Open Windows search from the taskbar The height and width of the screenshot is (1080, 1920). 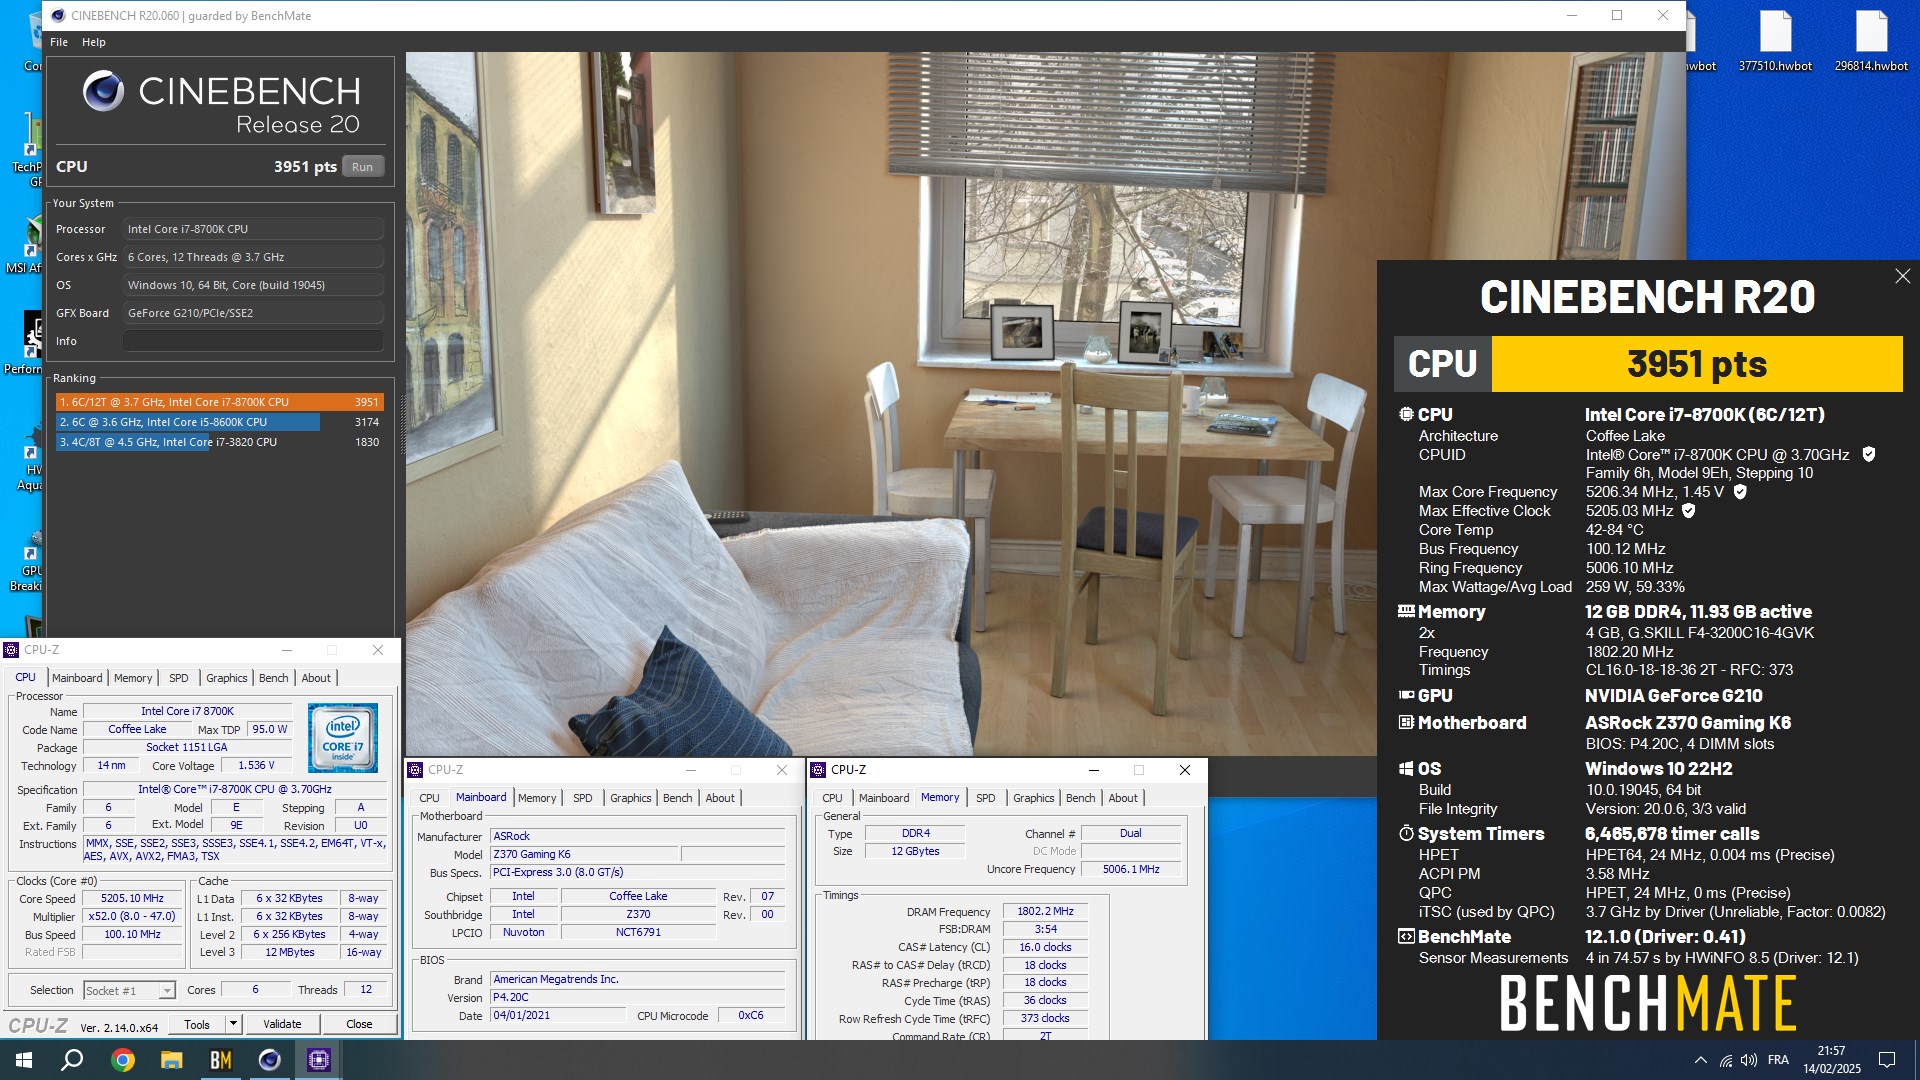point(72,1060)
